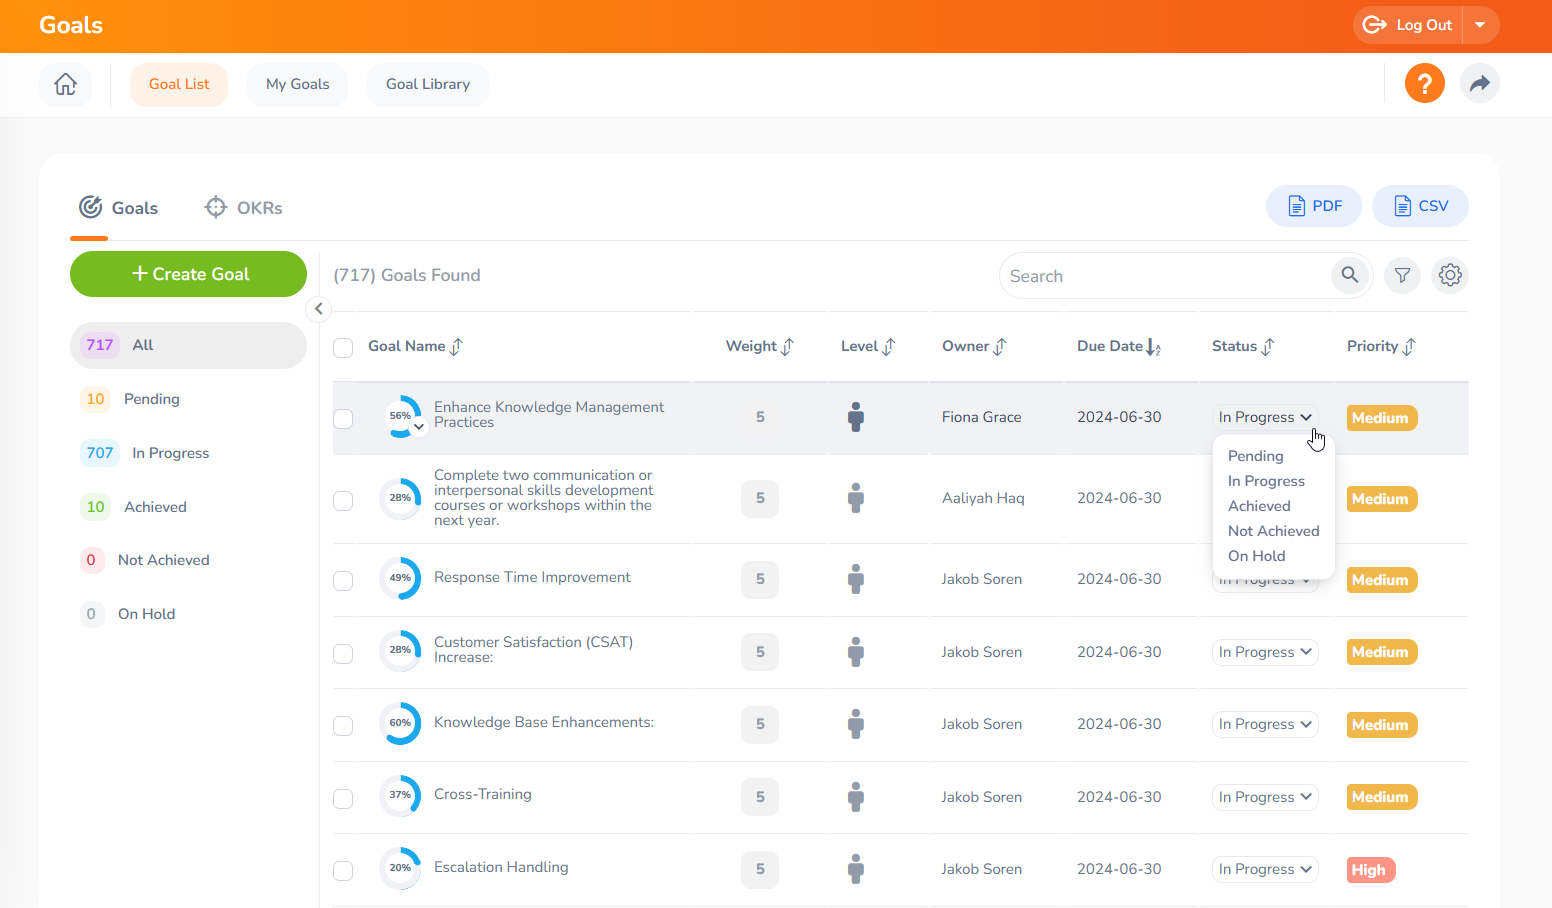
Task: Sort by Status arrow icon
Action: 1267,347
